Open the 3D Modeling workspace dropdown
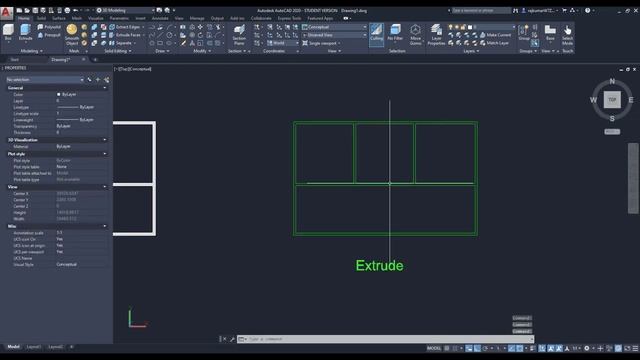 (x=125, y=10)
